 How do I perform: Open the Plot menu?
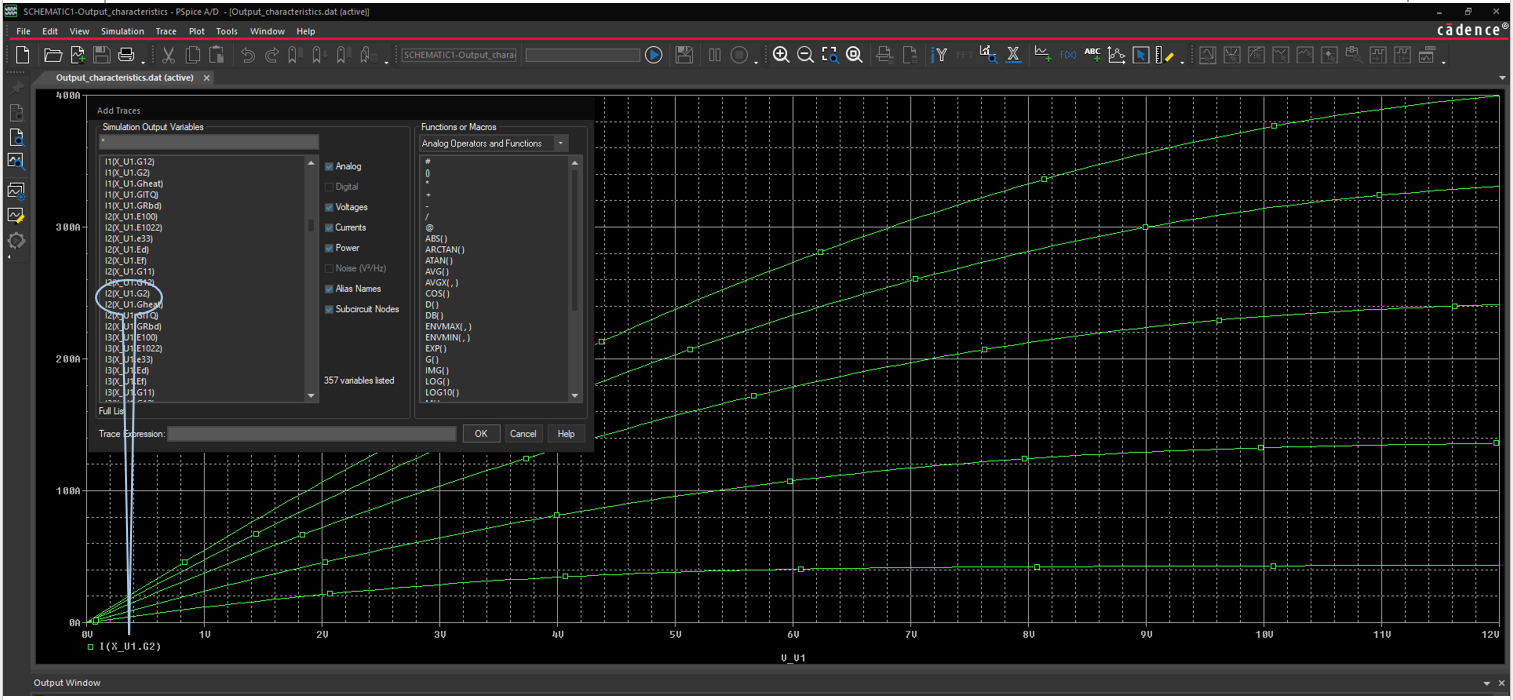coord(197,32)
